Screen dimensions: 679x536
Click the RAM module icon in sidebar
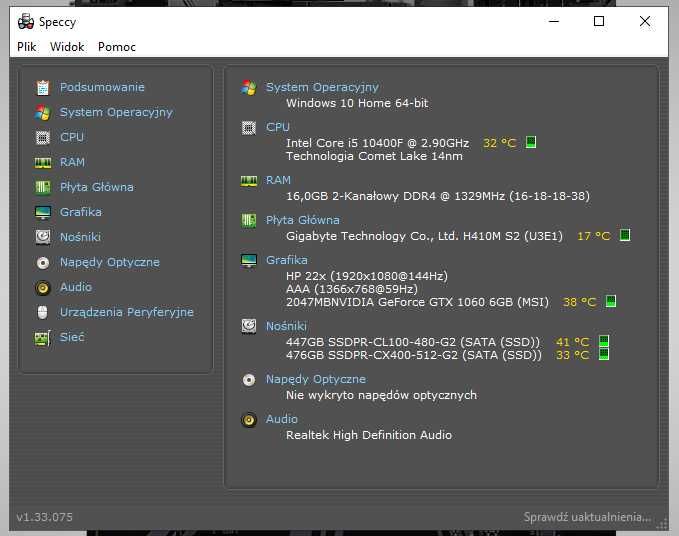click(x=42, y=162)
